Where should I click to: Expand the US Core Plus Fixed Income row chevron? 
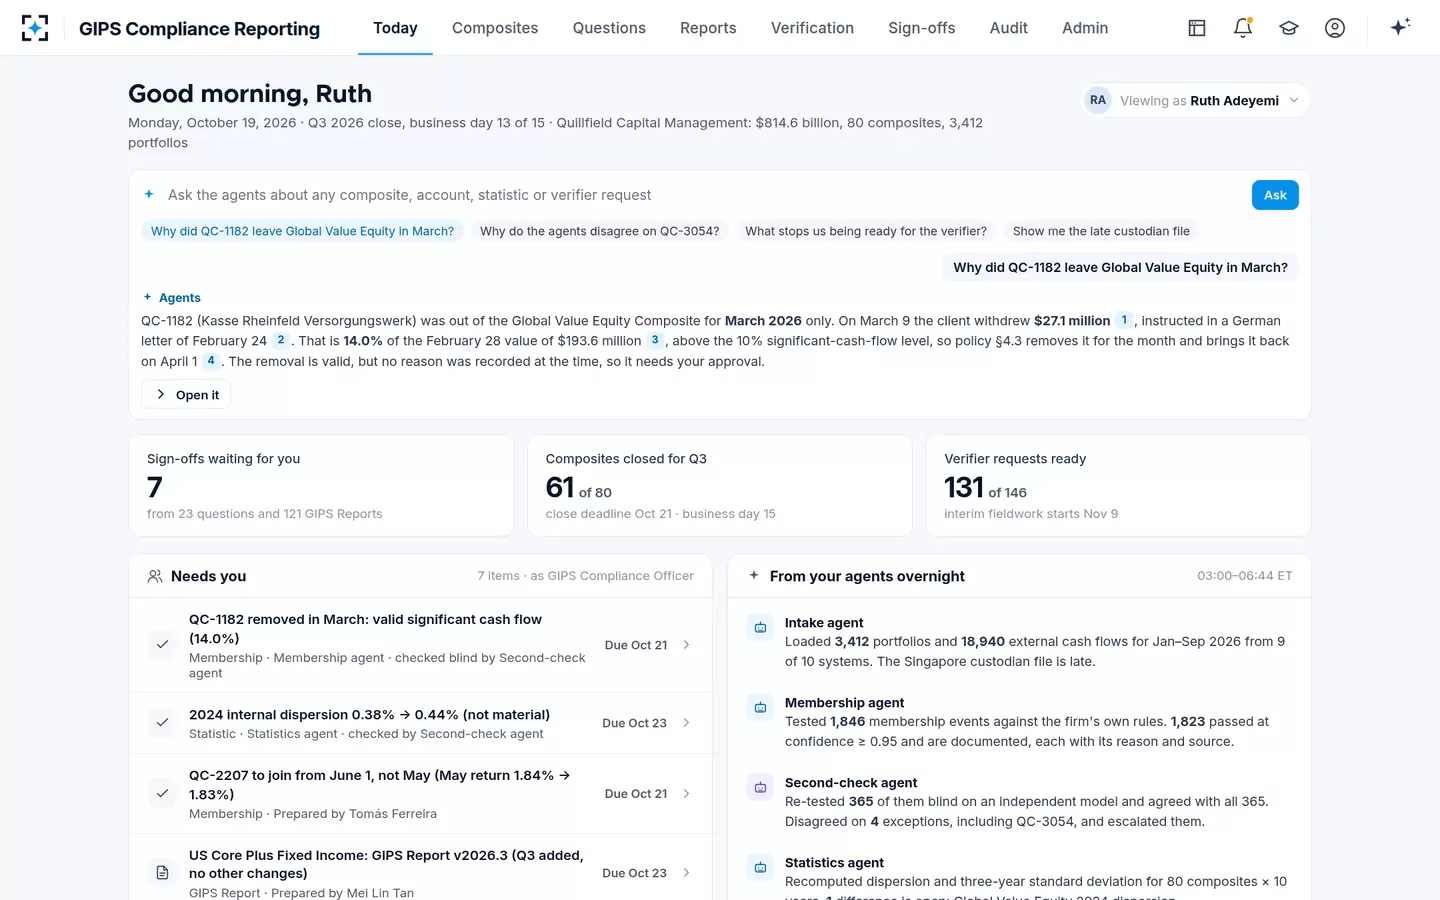686,873
